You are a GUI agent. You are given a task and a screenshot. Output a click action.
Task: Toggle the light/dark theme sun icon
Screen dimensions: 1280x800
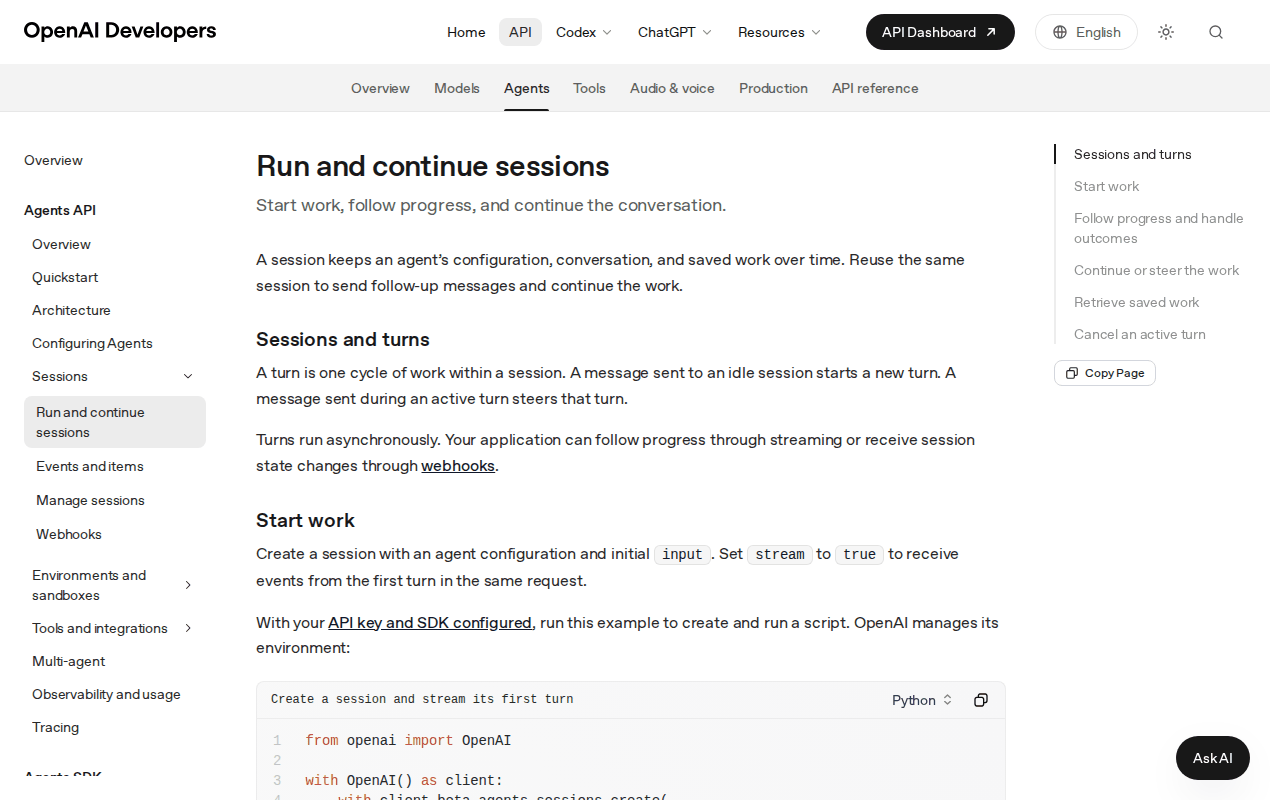click(1166, 32)
